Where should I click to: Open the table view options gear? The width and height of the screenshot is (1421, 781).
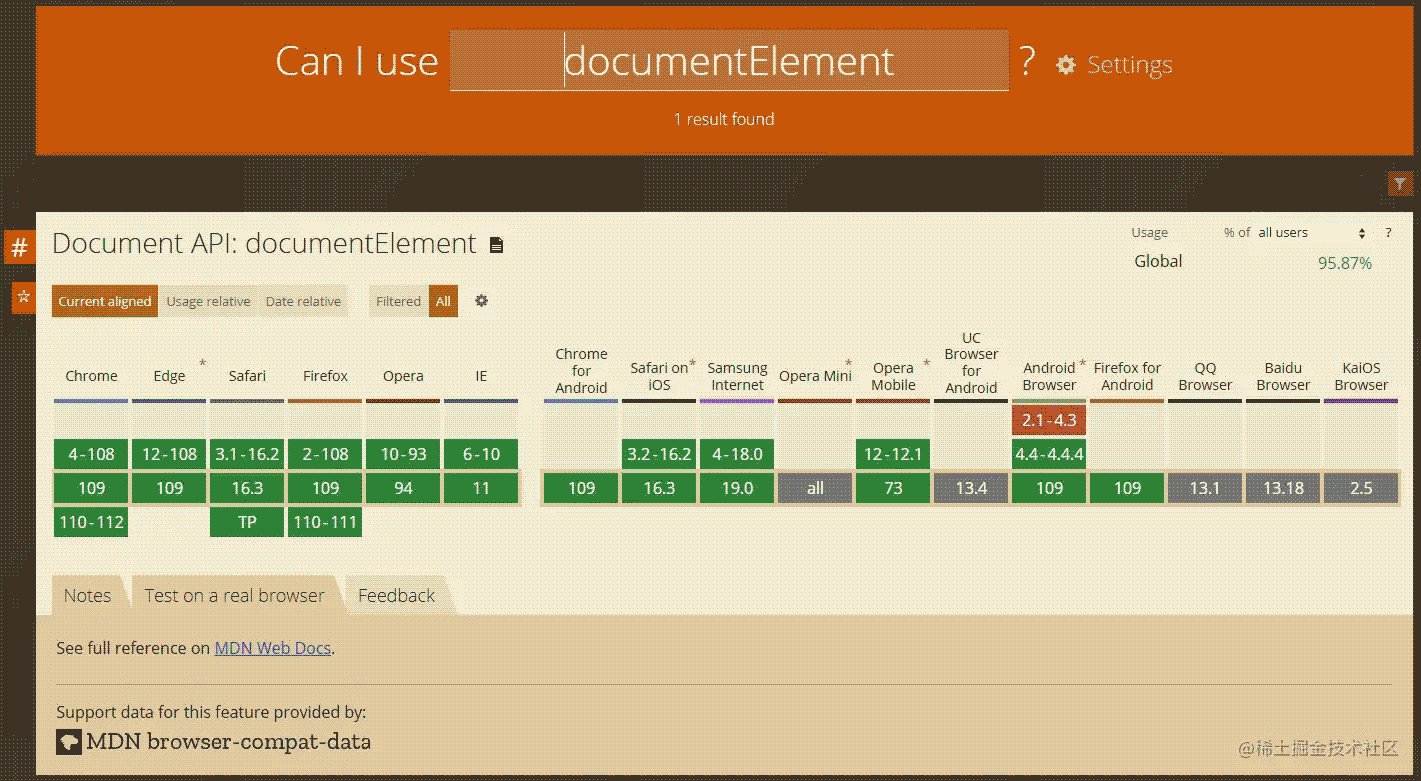click(481, 301)
